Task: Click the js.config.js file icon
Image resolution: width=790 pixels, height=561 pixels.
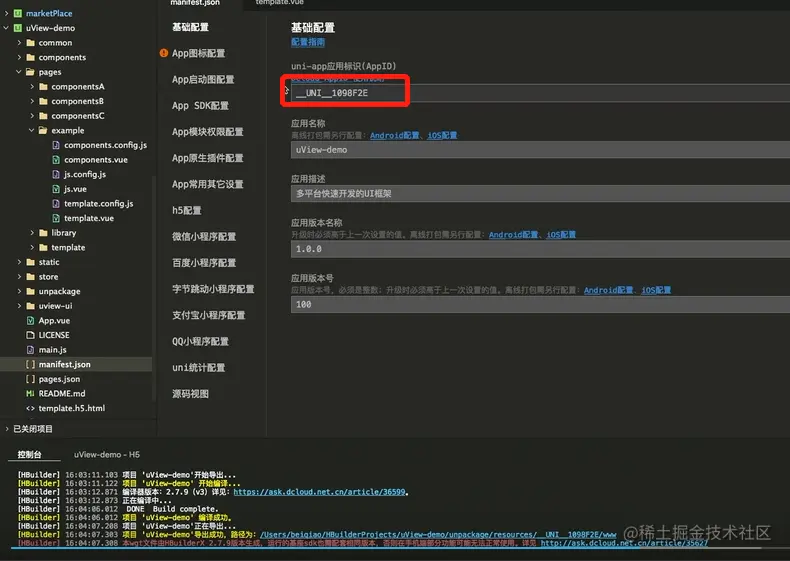Action: pos(56,174)
